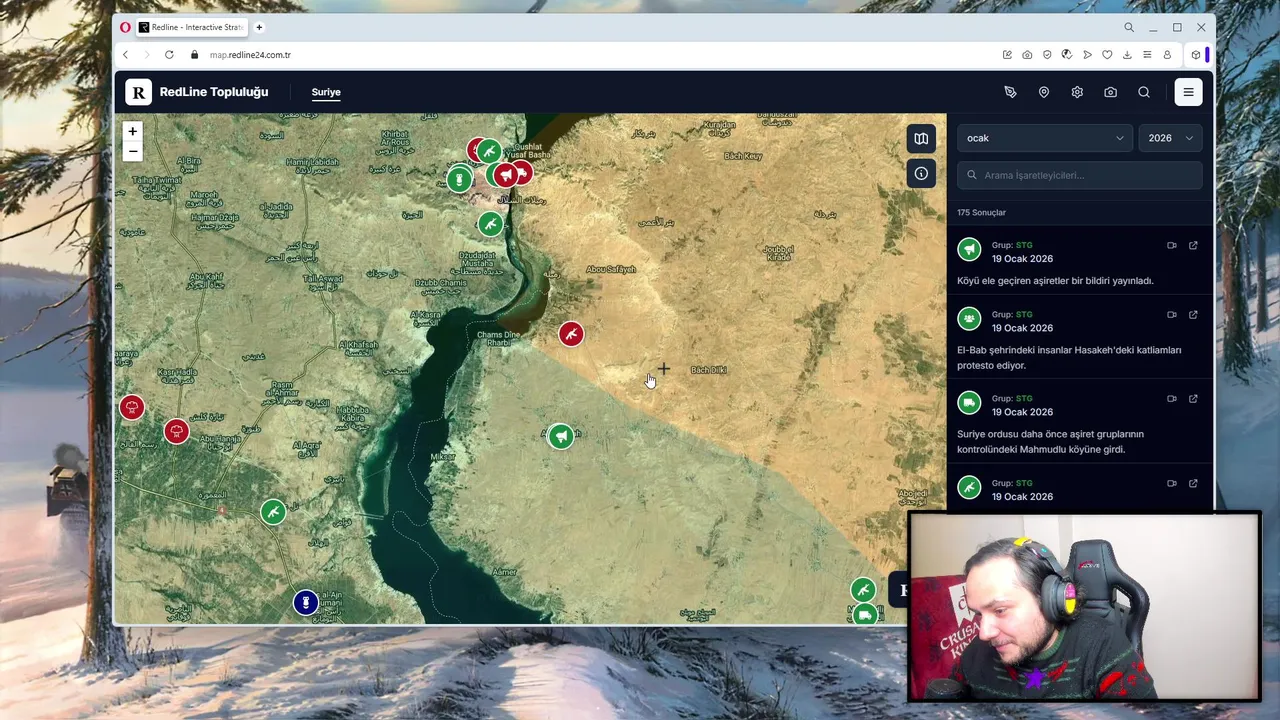Image resolution: width=1280 pixels, height=720 pixels.
Task: Open external link for 'Köyü ele geçiren' entry
Action: (x=1193, y=245)
